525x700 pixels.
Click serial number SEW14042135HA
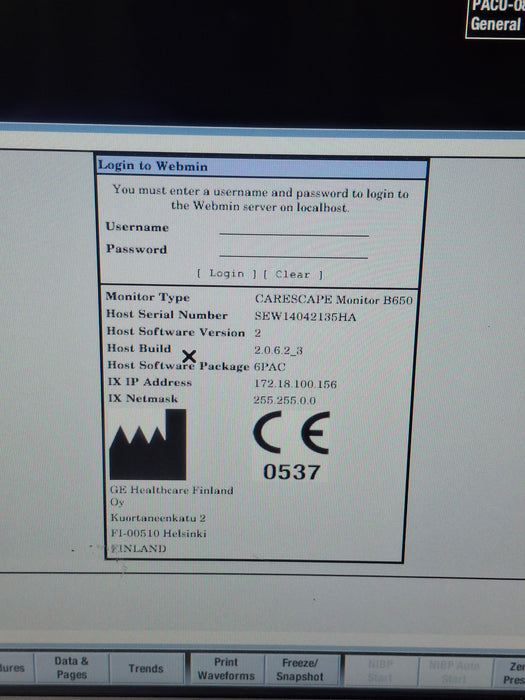pos(305,317)
